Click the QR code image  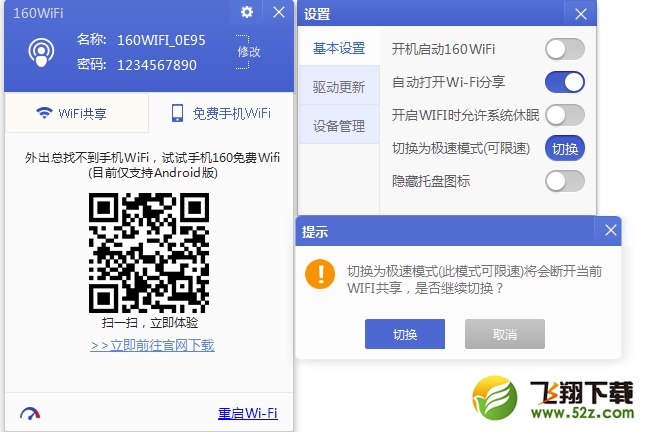coord(149,253)
